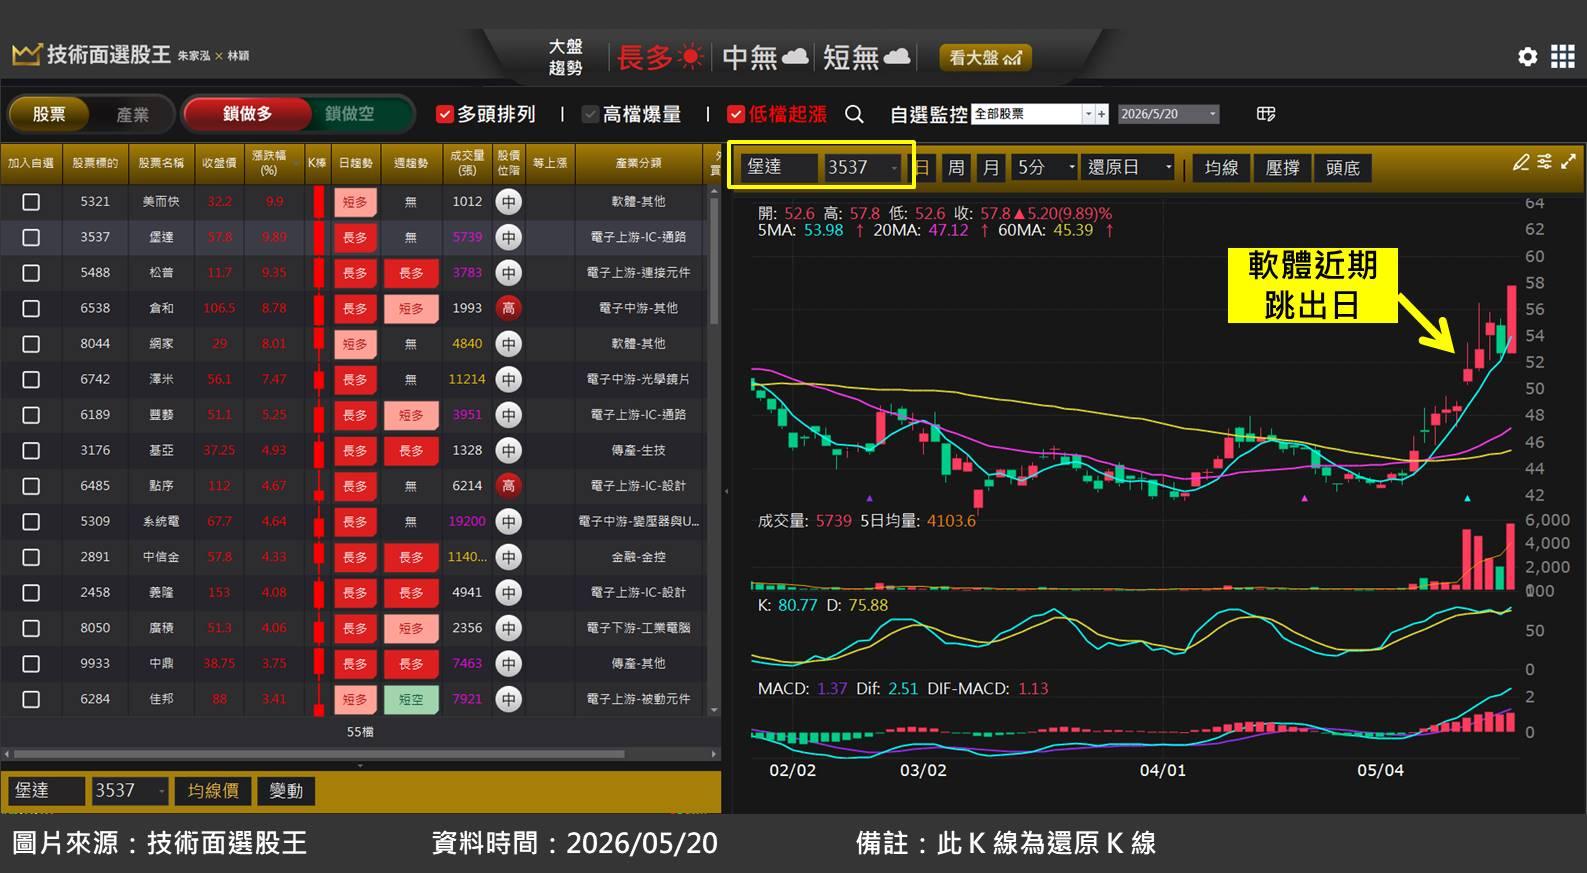
Task: Click 短多 weekly trend badge for 6538
Action: (411, 308)
